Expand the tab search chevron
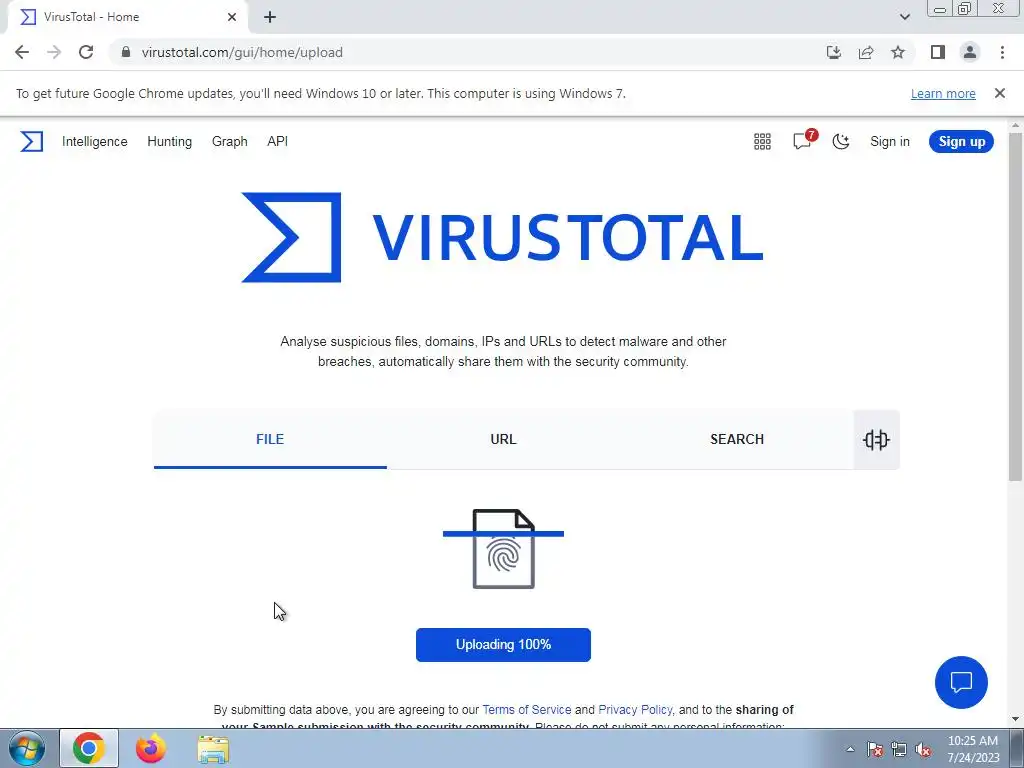Screen dimensions: 1024x768 (x=904, y=17)
